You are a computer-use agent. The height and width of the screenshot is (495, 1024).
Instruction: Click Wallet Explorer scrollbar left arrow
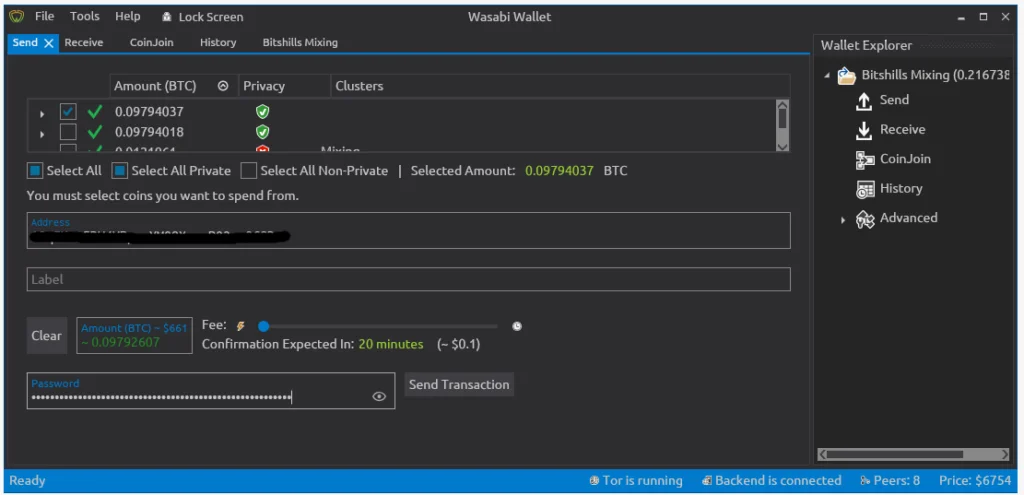(x=823, y=454)
